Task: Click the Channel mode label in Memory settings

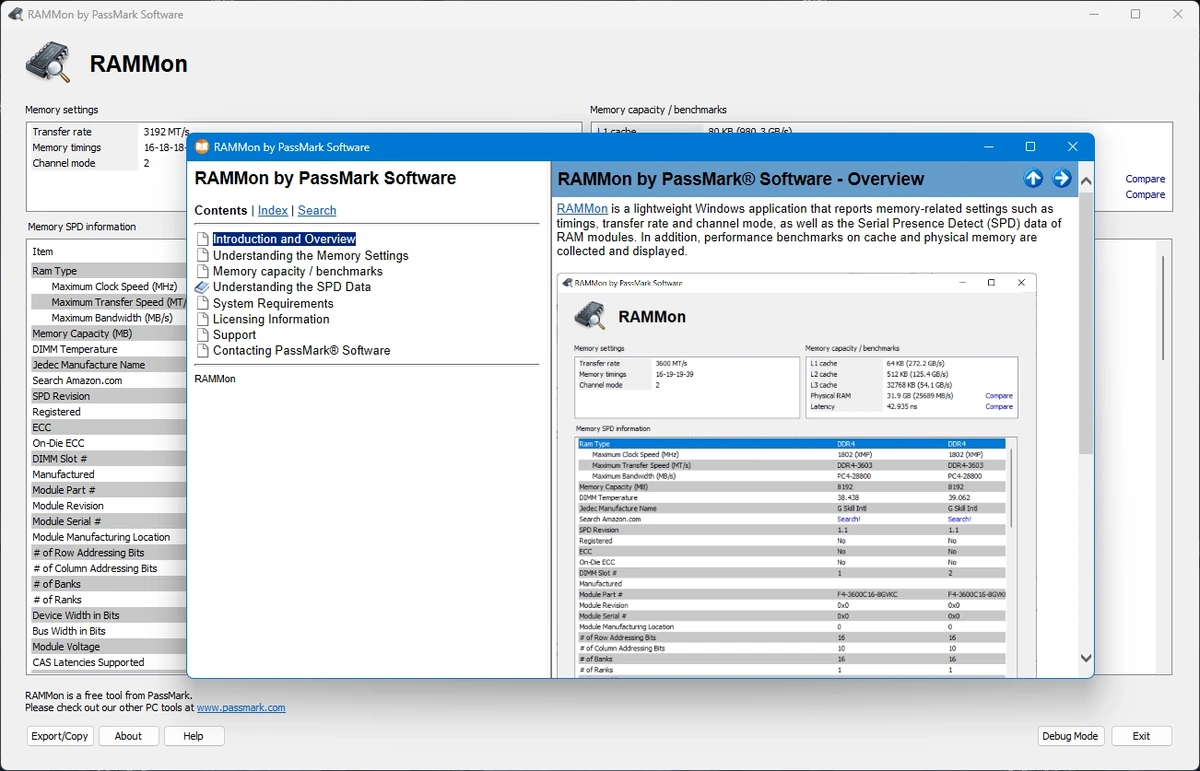Action: (x=64, y=163)
